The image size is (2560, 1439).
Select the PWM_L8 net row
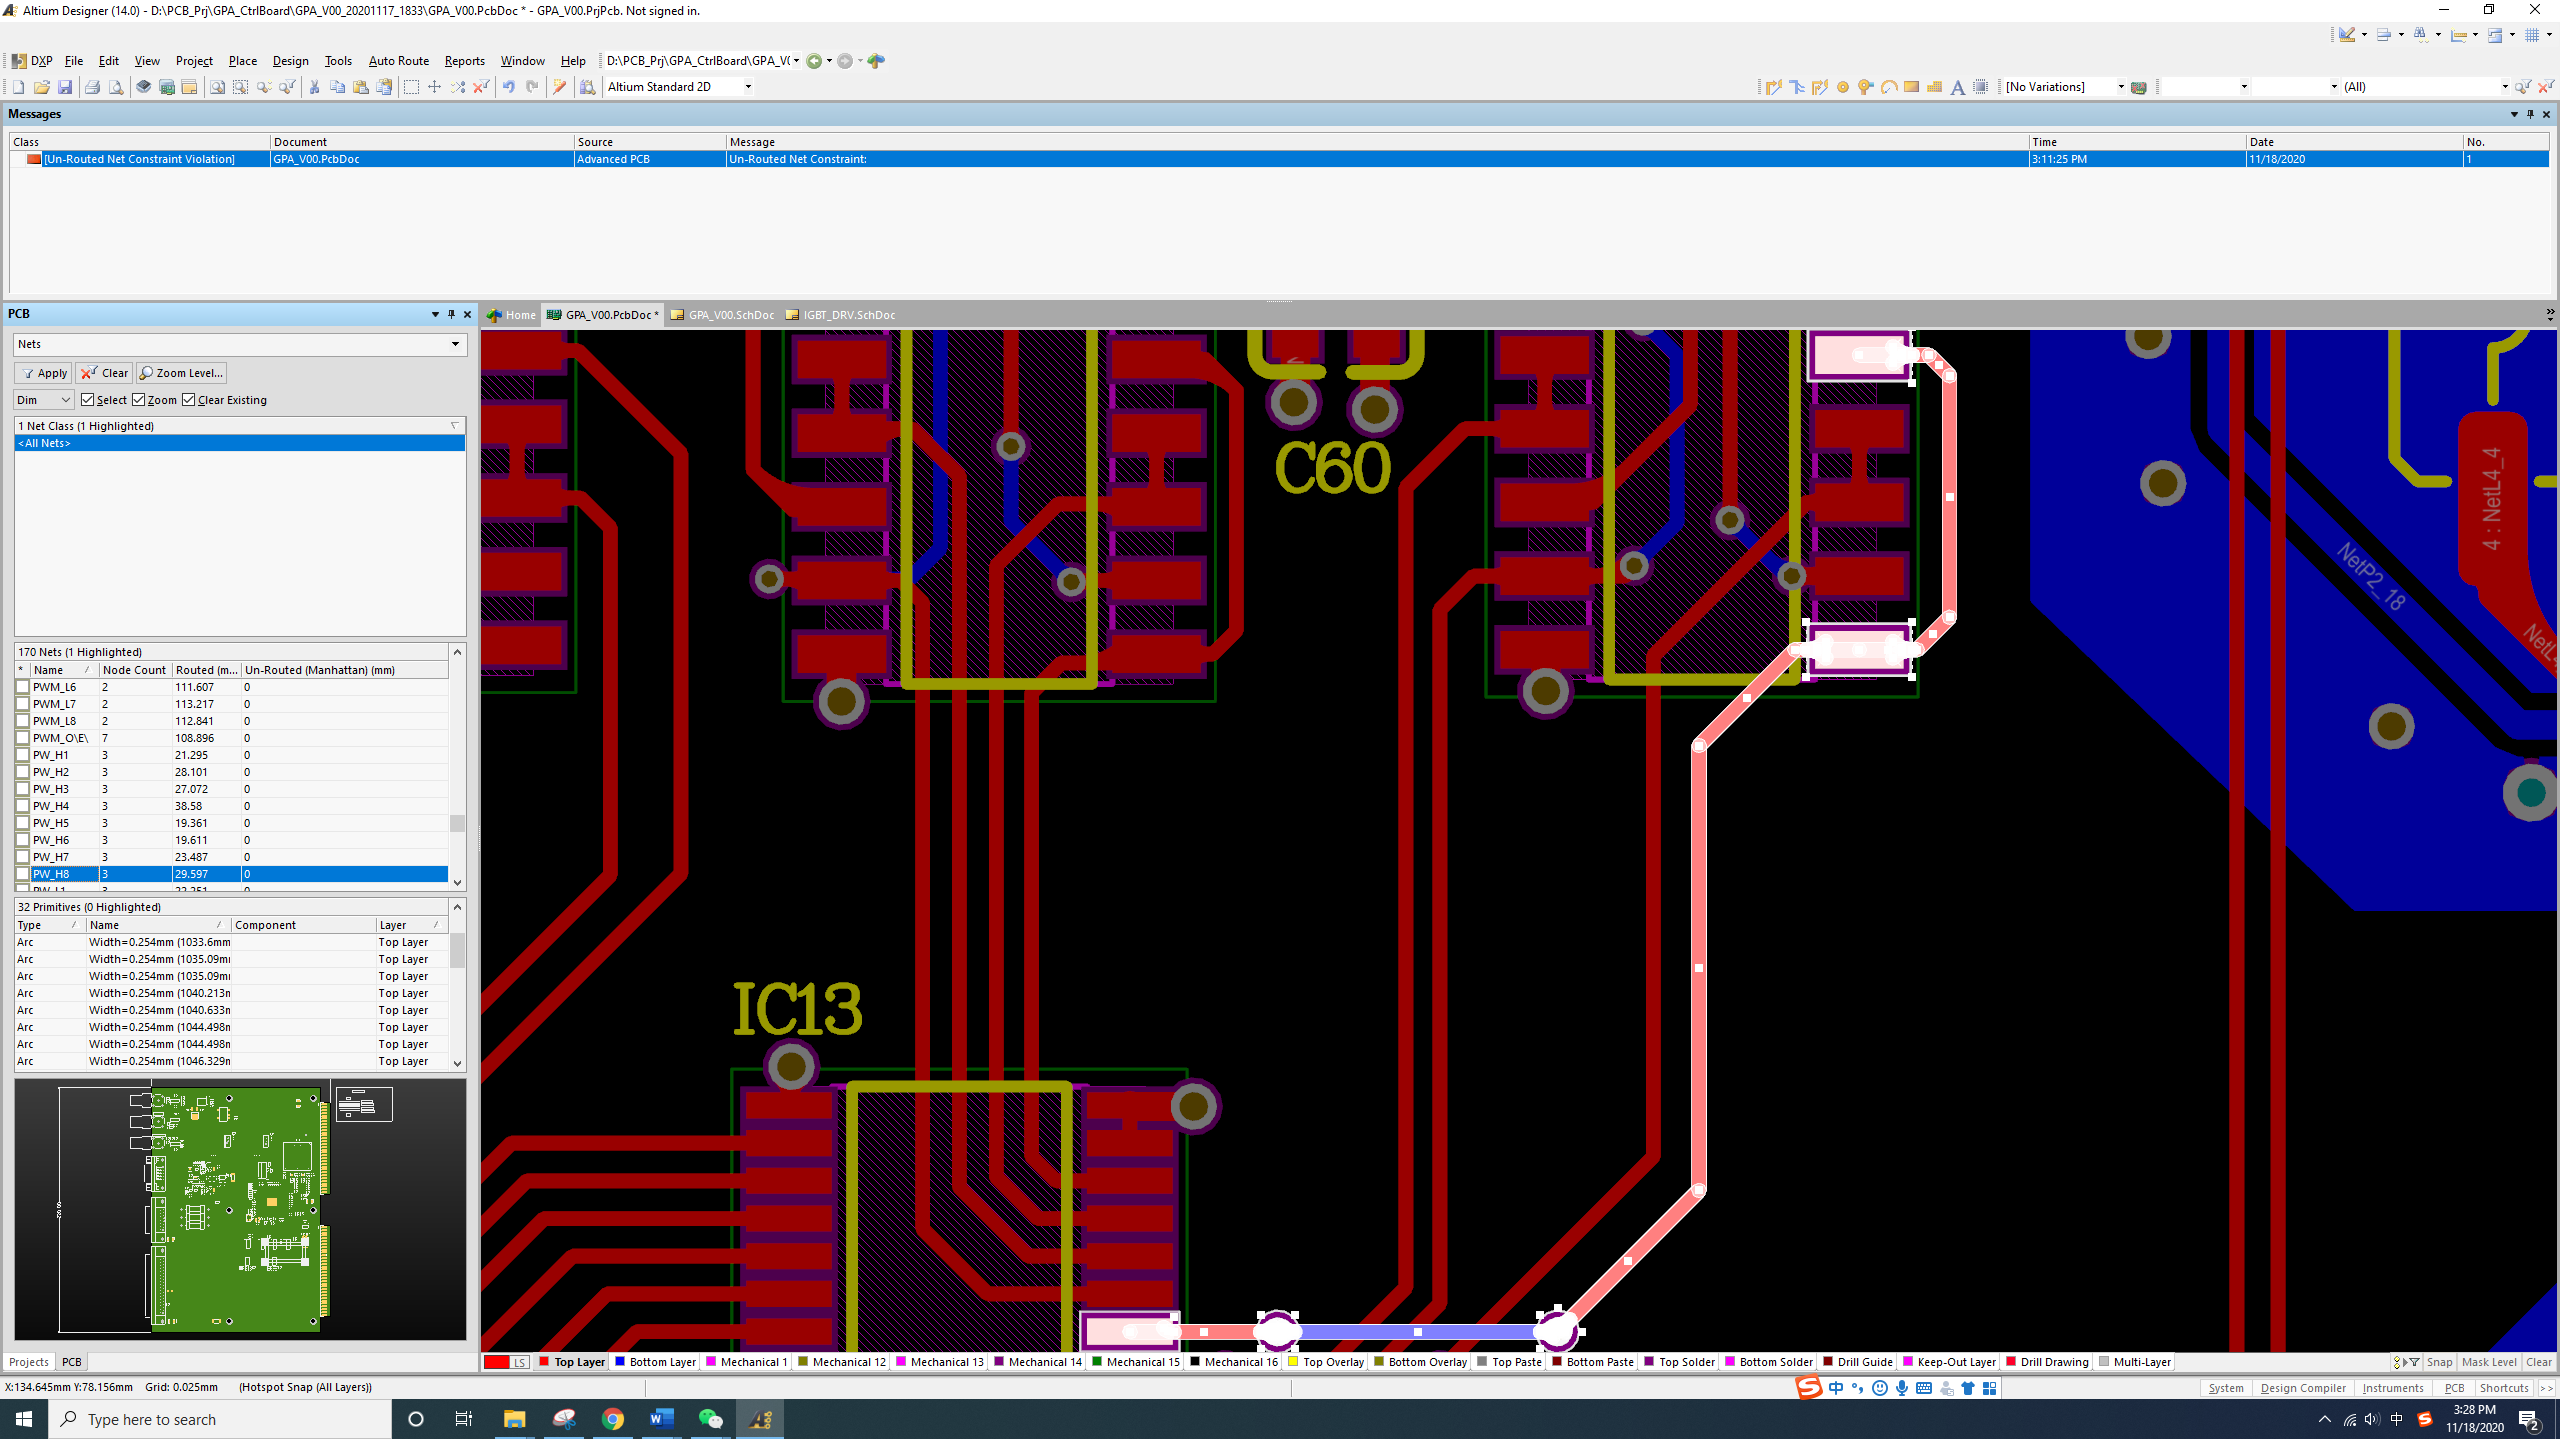[55, 721]
